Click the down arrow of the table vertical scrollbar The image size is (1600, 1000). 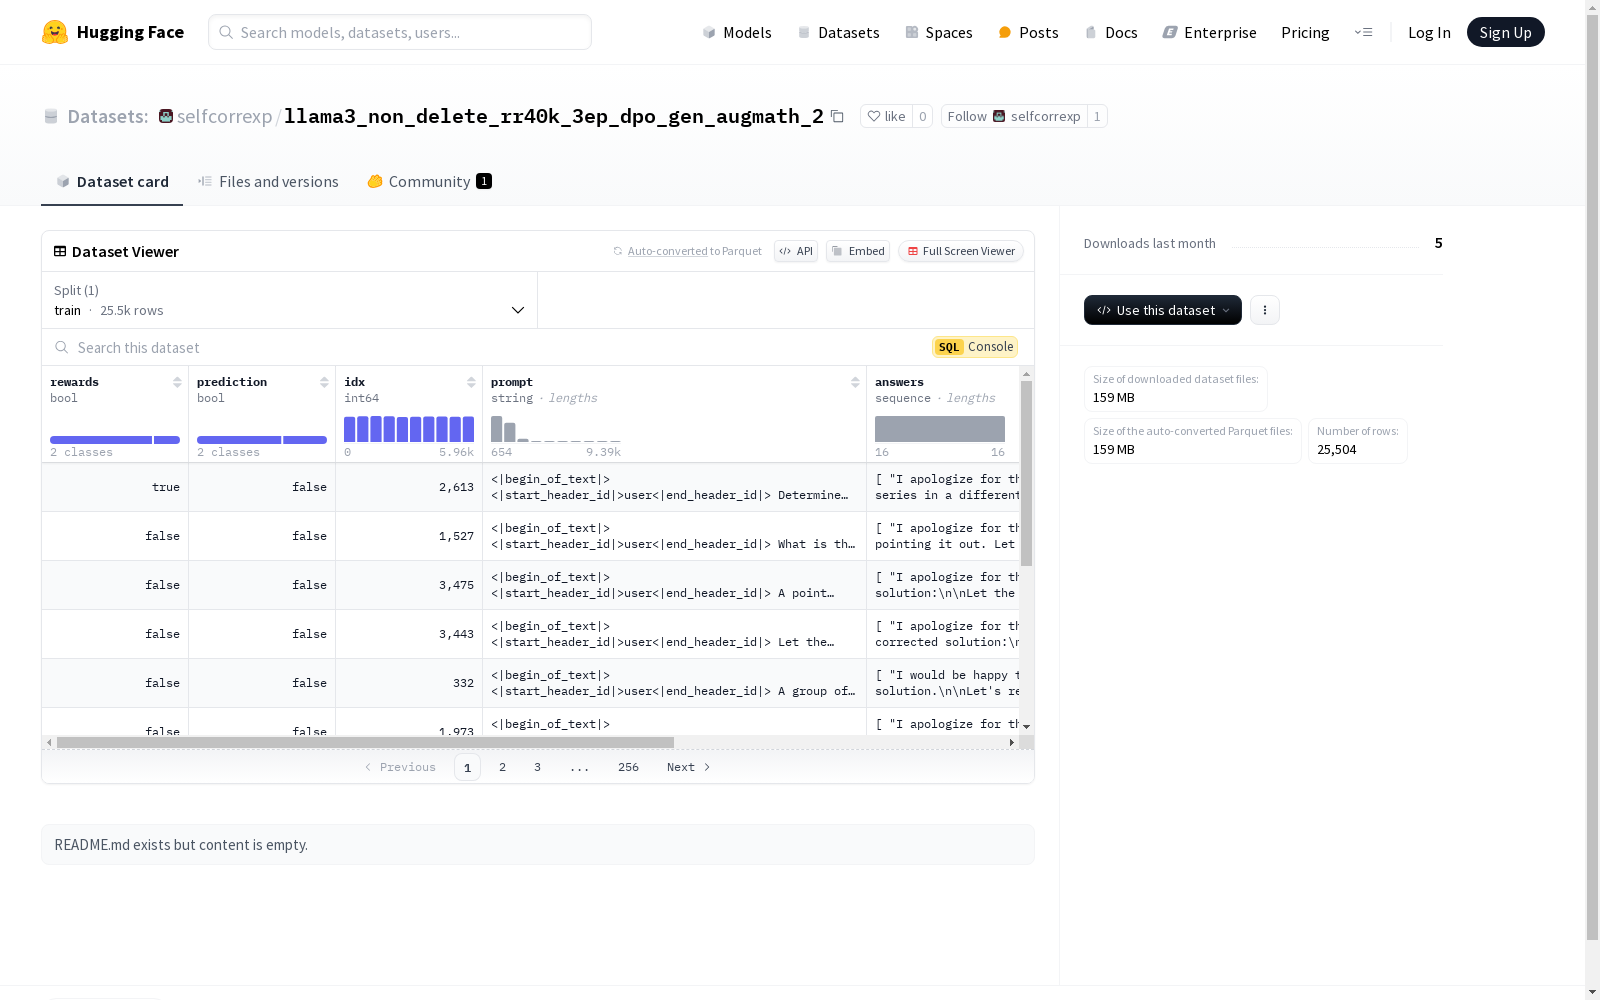coord(1026,727)
